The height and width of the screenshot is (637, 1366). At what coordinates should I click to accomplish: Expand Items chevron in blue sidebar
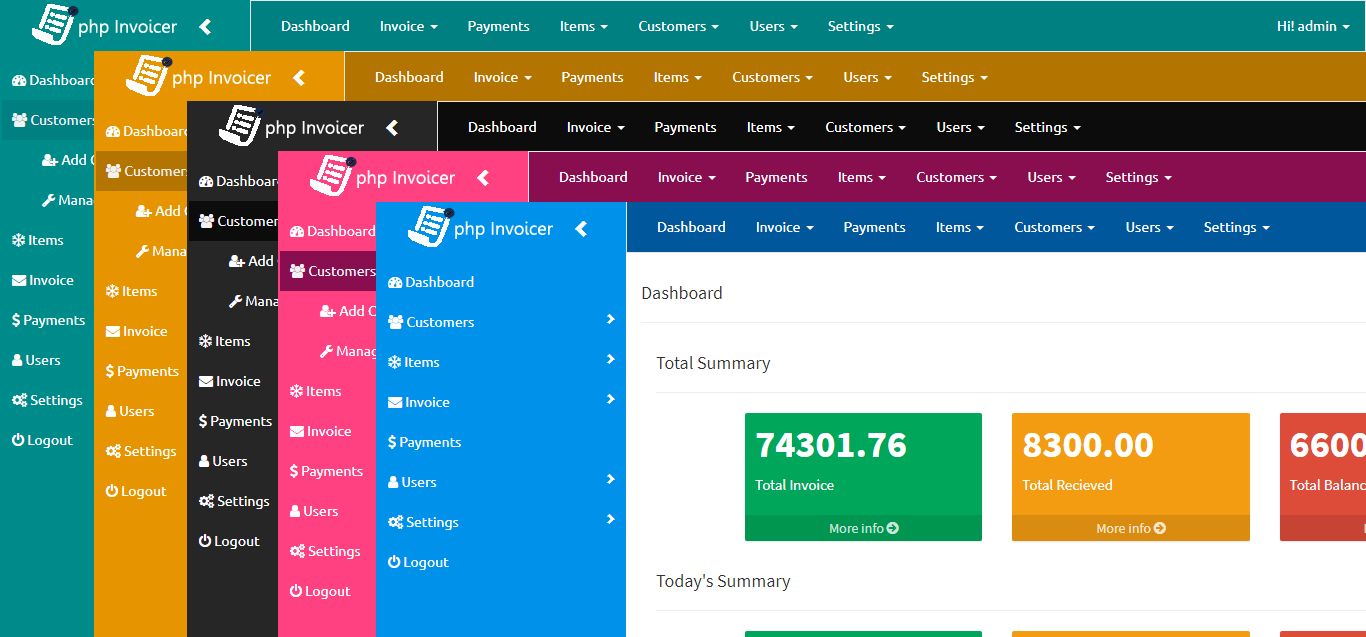[x=610, y=359]
